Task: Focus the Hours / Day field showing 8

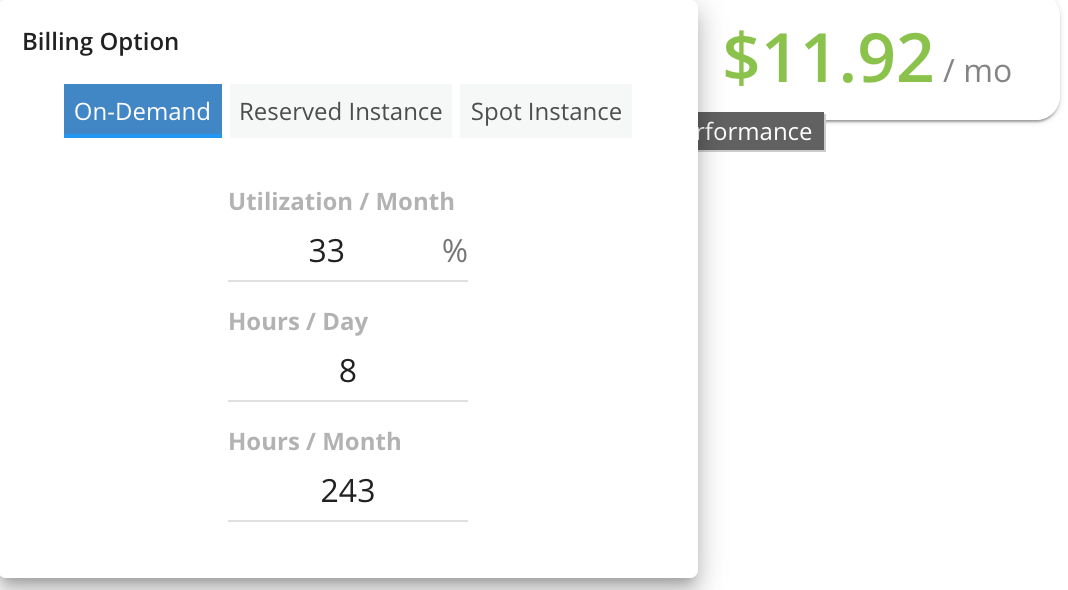Action: 347,371
